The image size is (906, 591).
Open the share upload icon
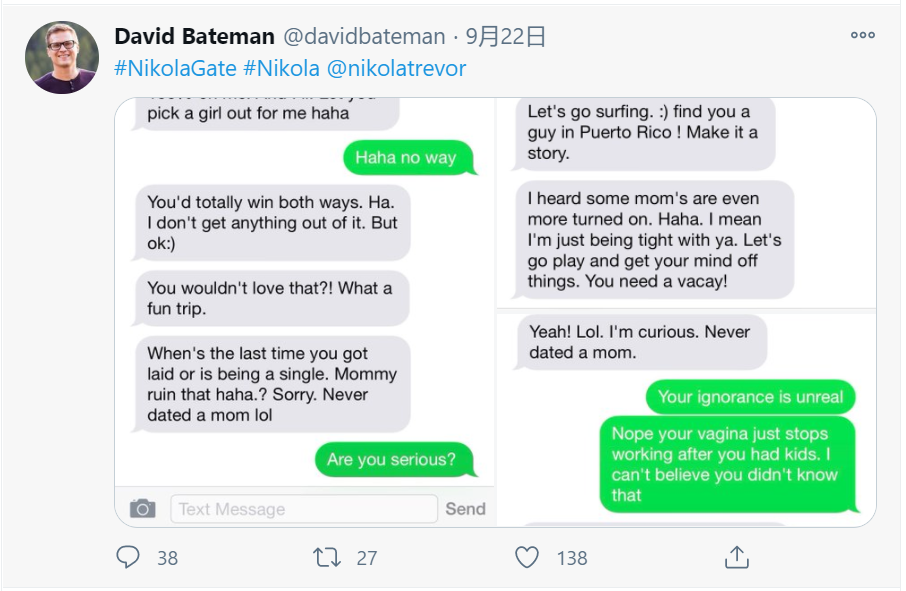click(x=736, y=557)
